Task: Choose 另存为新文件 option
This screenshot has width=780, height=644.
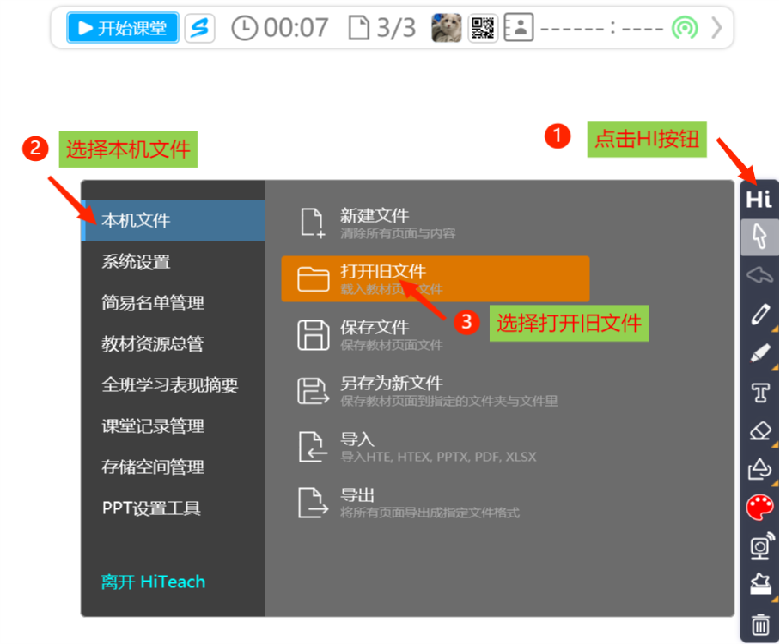Action: coord(390,390)
